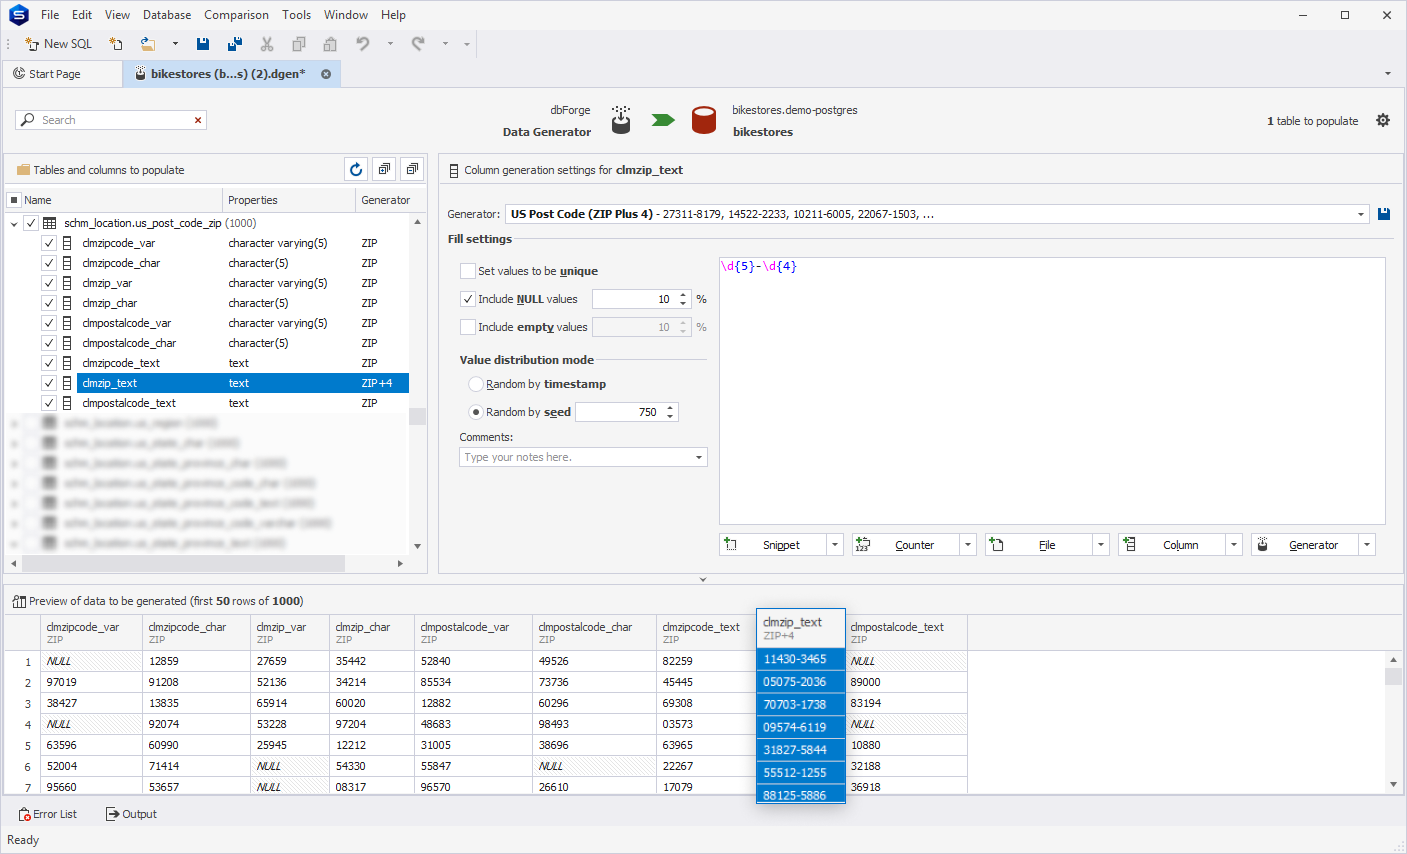Screen dimensions: 1407x854
Task: Click the Undo arrow icon
Action: coord(363,44)
